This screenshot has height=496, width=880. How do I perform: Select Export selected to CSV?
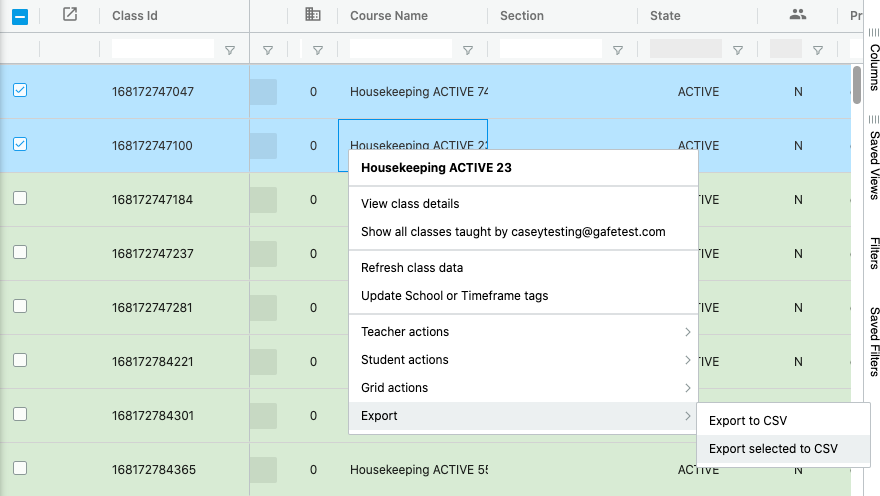tap(773, 449)
